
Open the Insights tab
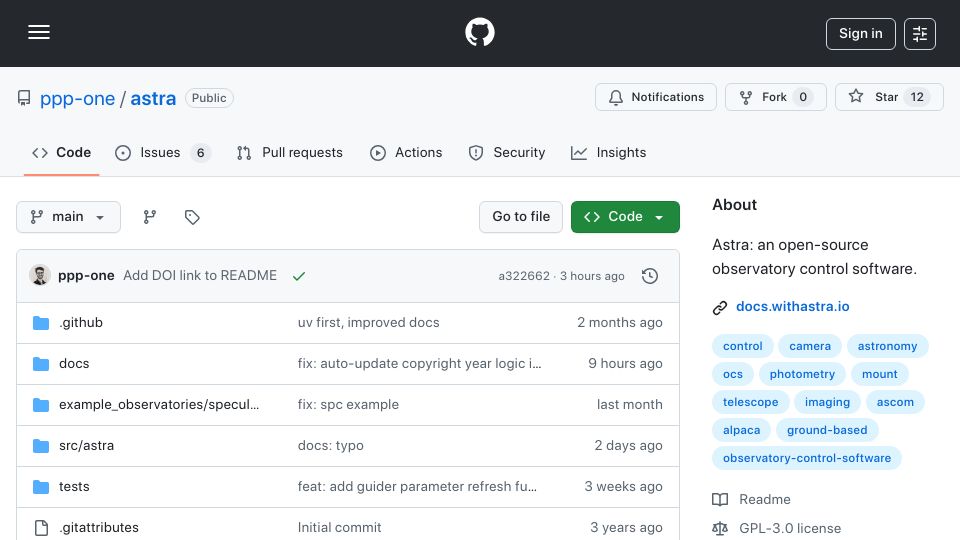[608, 152]
